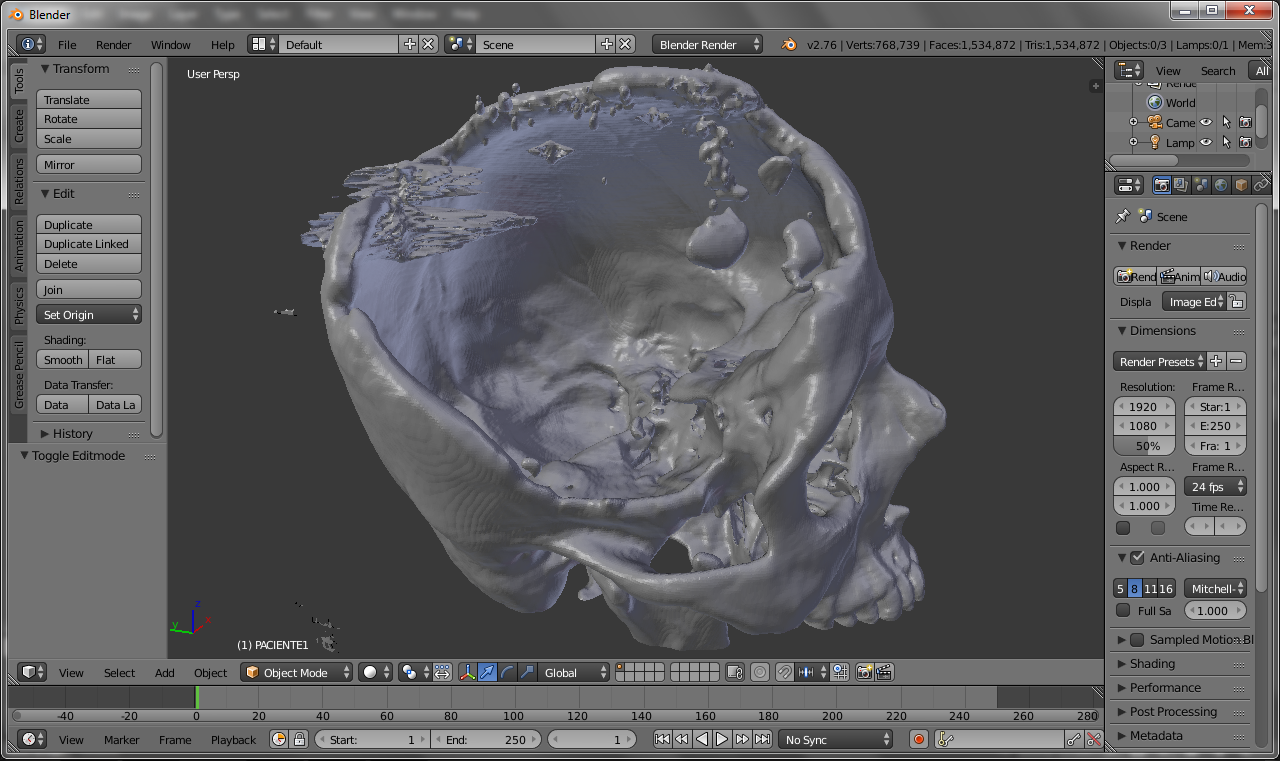Click the insert keyframes key icon
Viewport: 1280px width, 761px height.
click(1074, 740)
